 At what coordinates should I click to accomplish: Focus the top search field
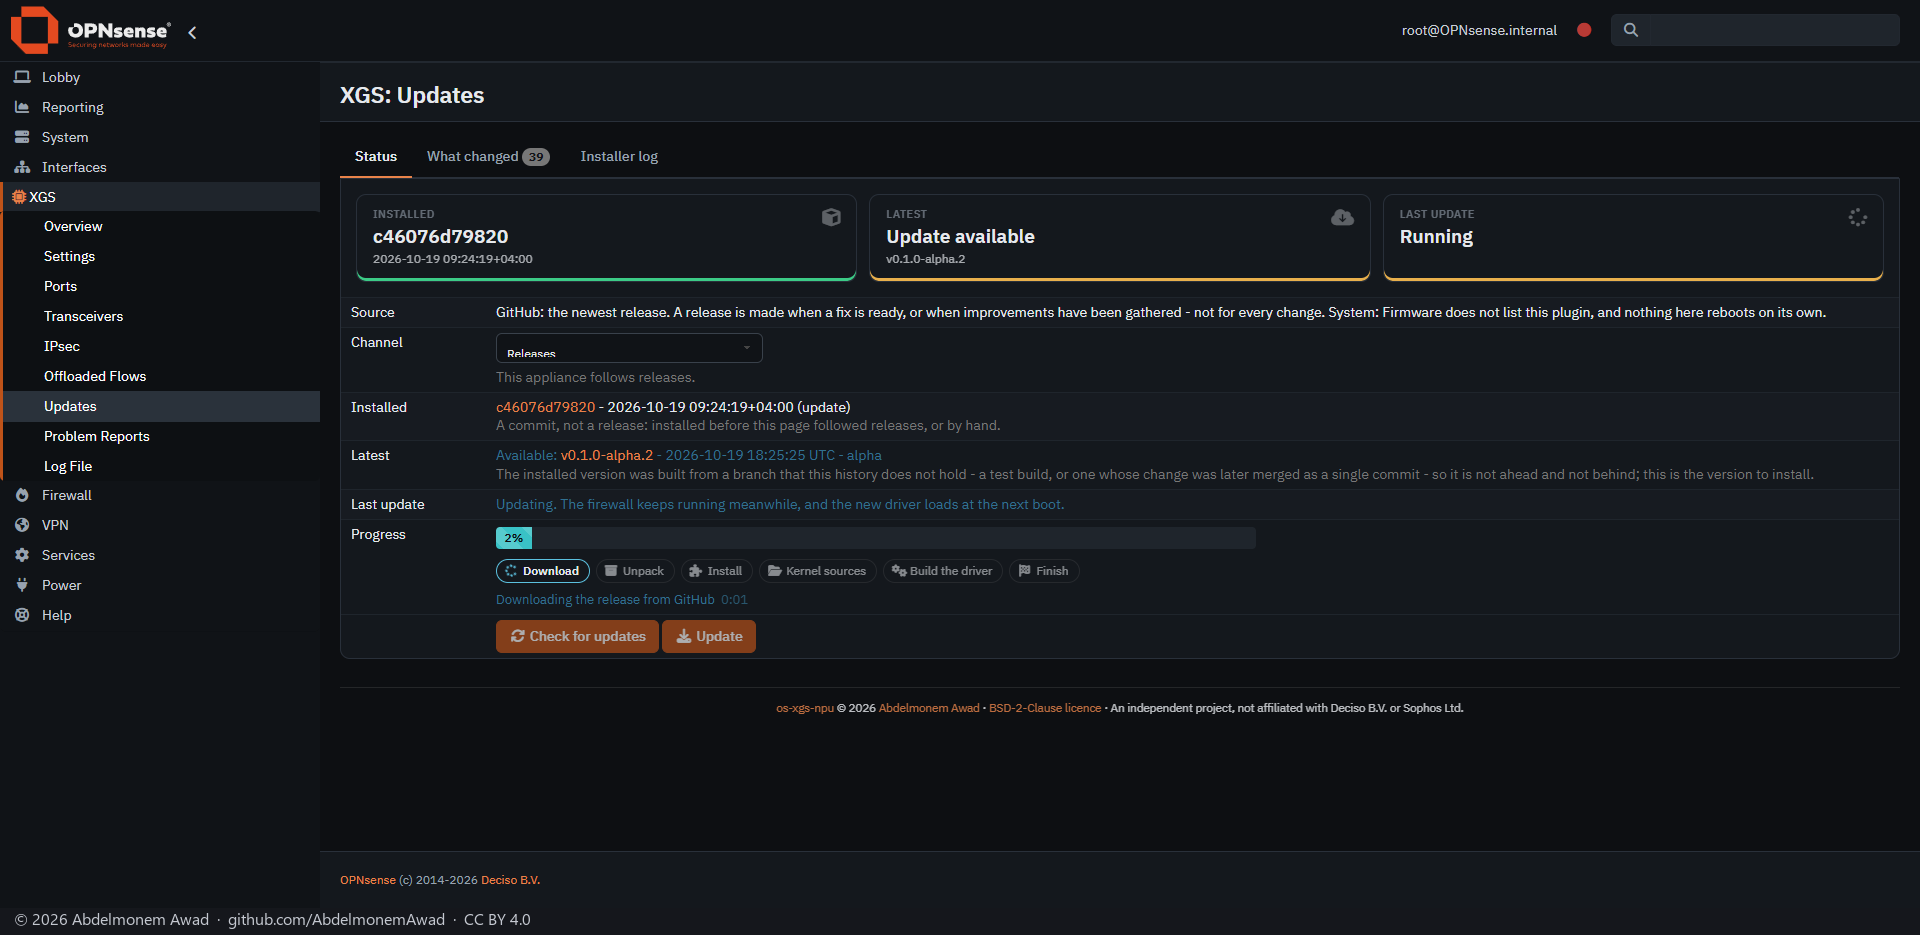[x=1755, y=30]
